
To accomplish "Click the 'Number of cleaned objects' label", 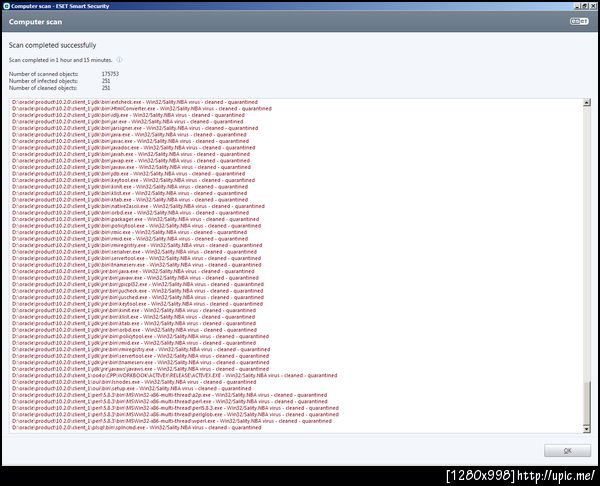I will pyautogui.click(x=43, y=88).
